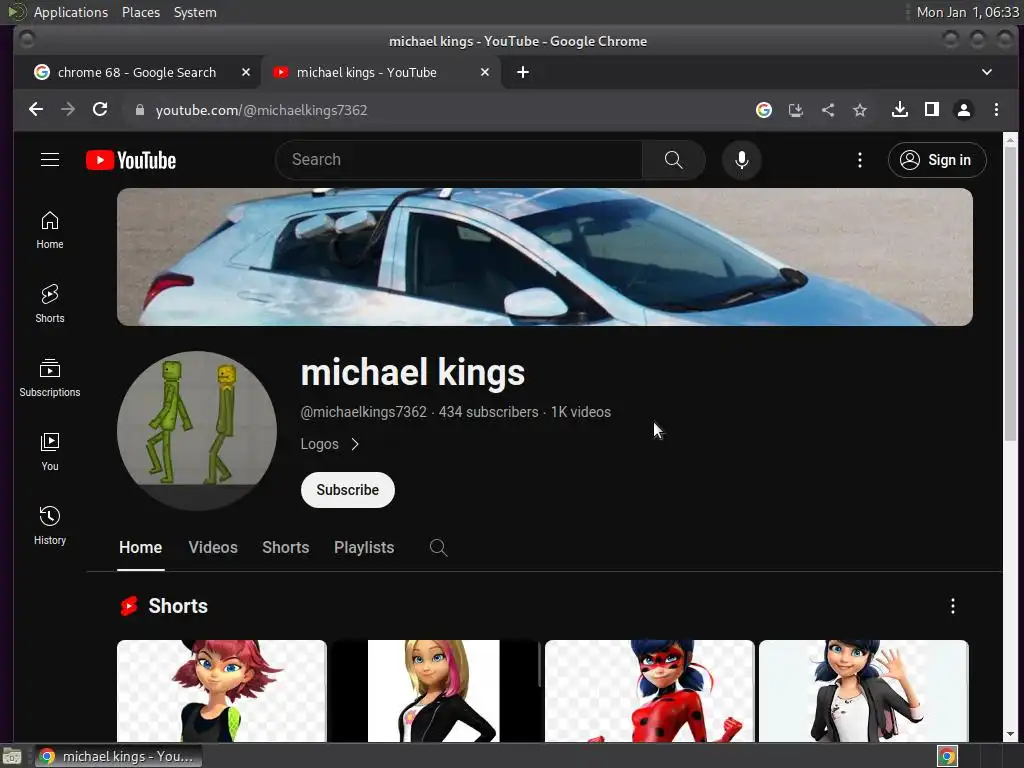Switch to the channel Videos tab
The image size is (1024, 768).
point(213,548)
